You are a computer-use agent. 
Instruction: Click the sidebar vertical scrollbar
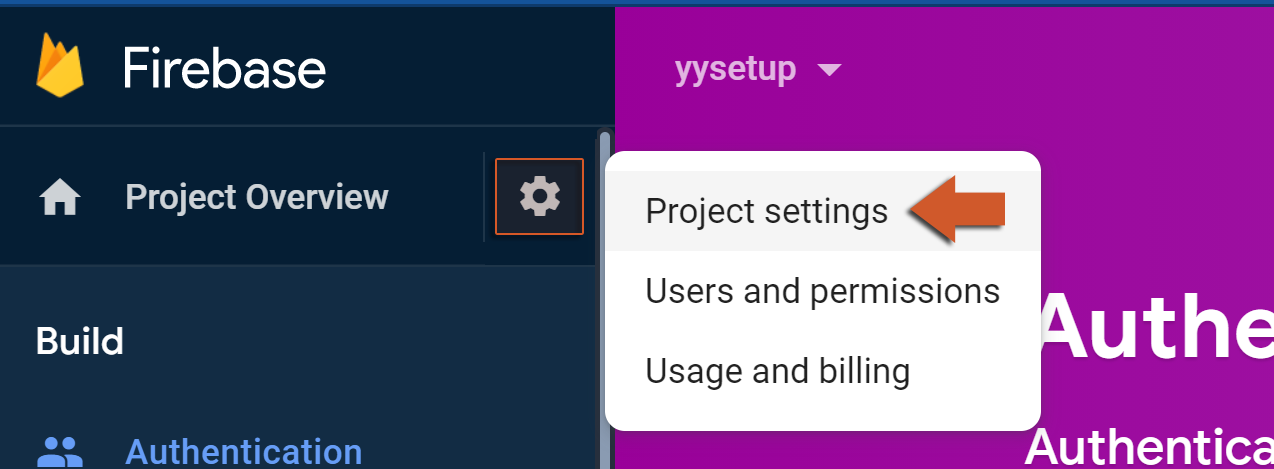click(604, 300)
